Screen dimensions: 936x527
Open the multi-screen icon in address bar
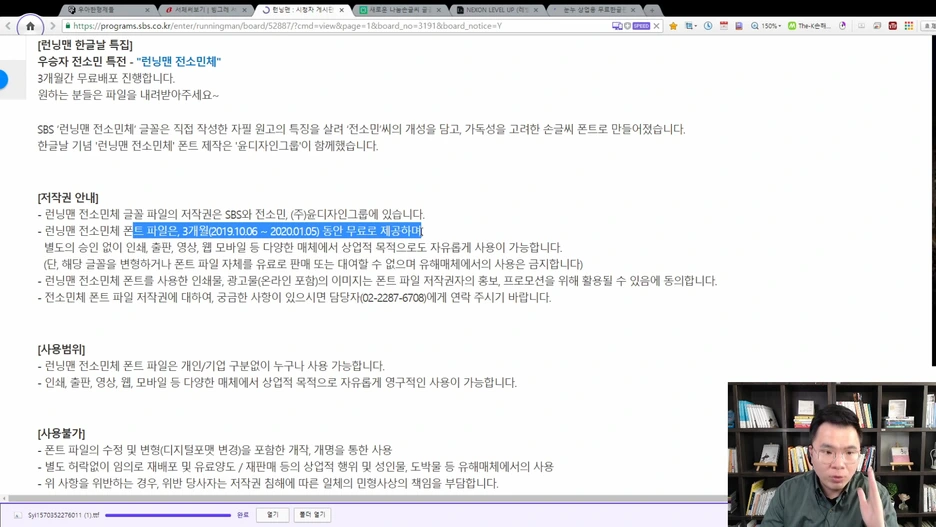point(617,26)
